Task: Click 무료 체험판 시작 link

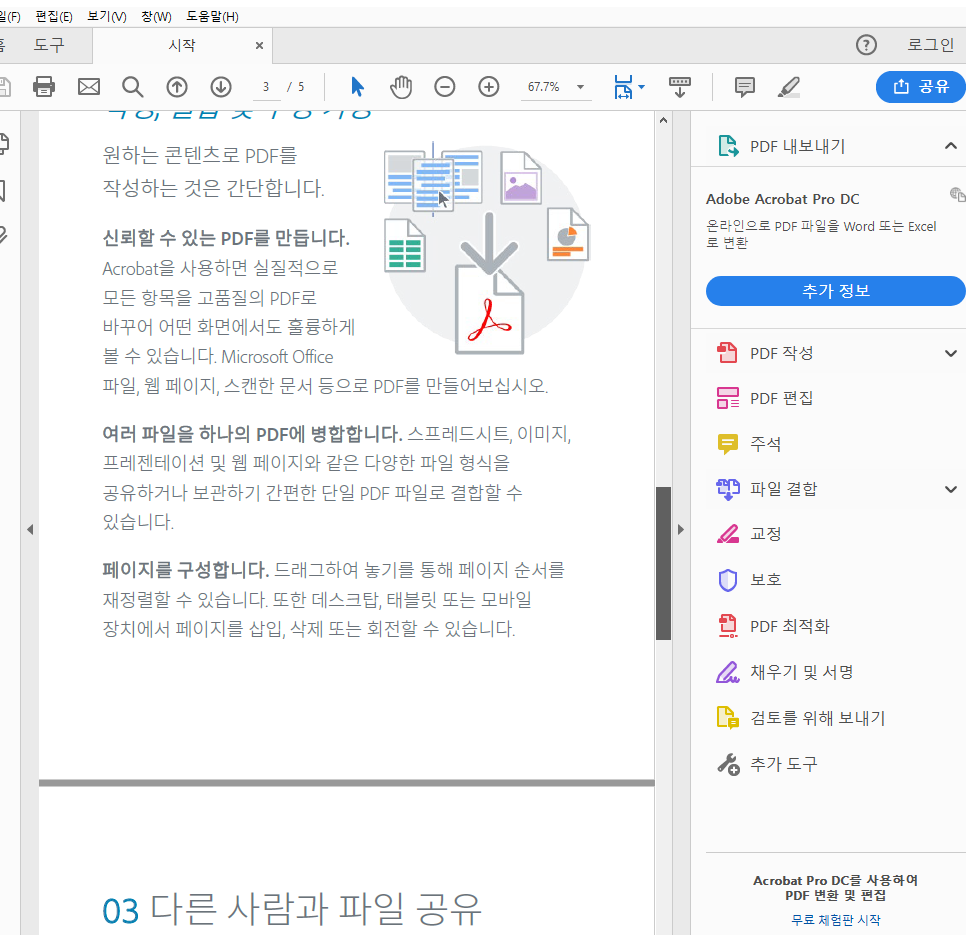Action: pyautogui.click(x=835, y=920)
